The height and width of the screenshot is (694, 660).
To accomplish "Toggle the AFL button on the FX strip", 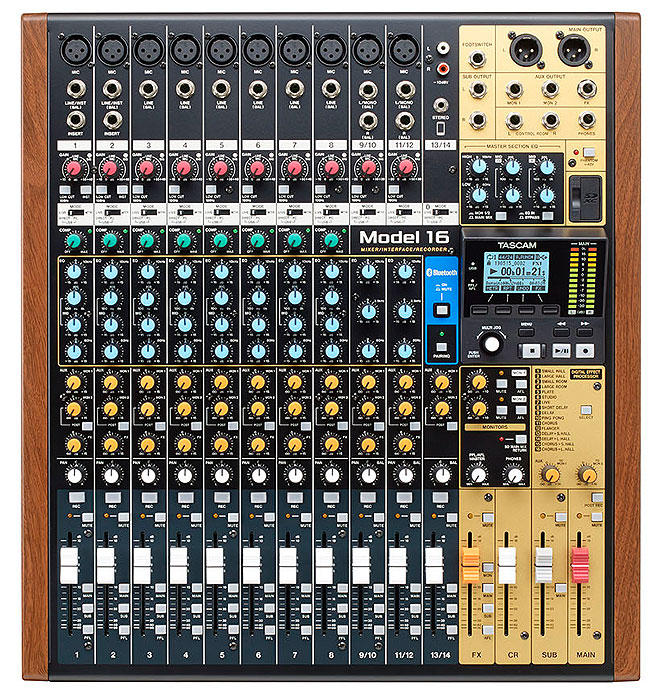I will (x=487, y=630).
